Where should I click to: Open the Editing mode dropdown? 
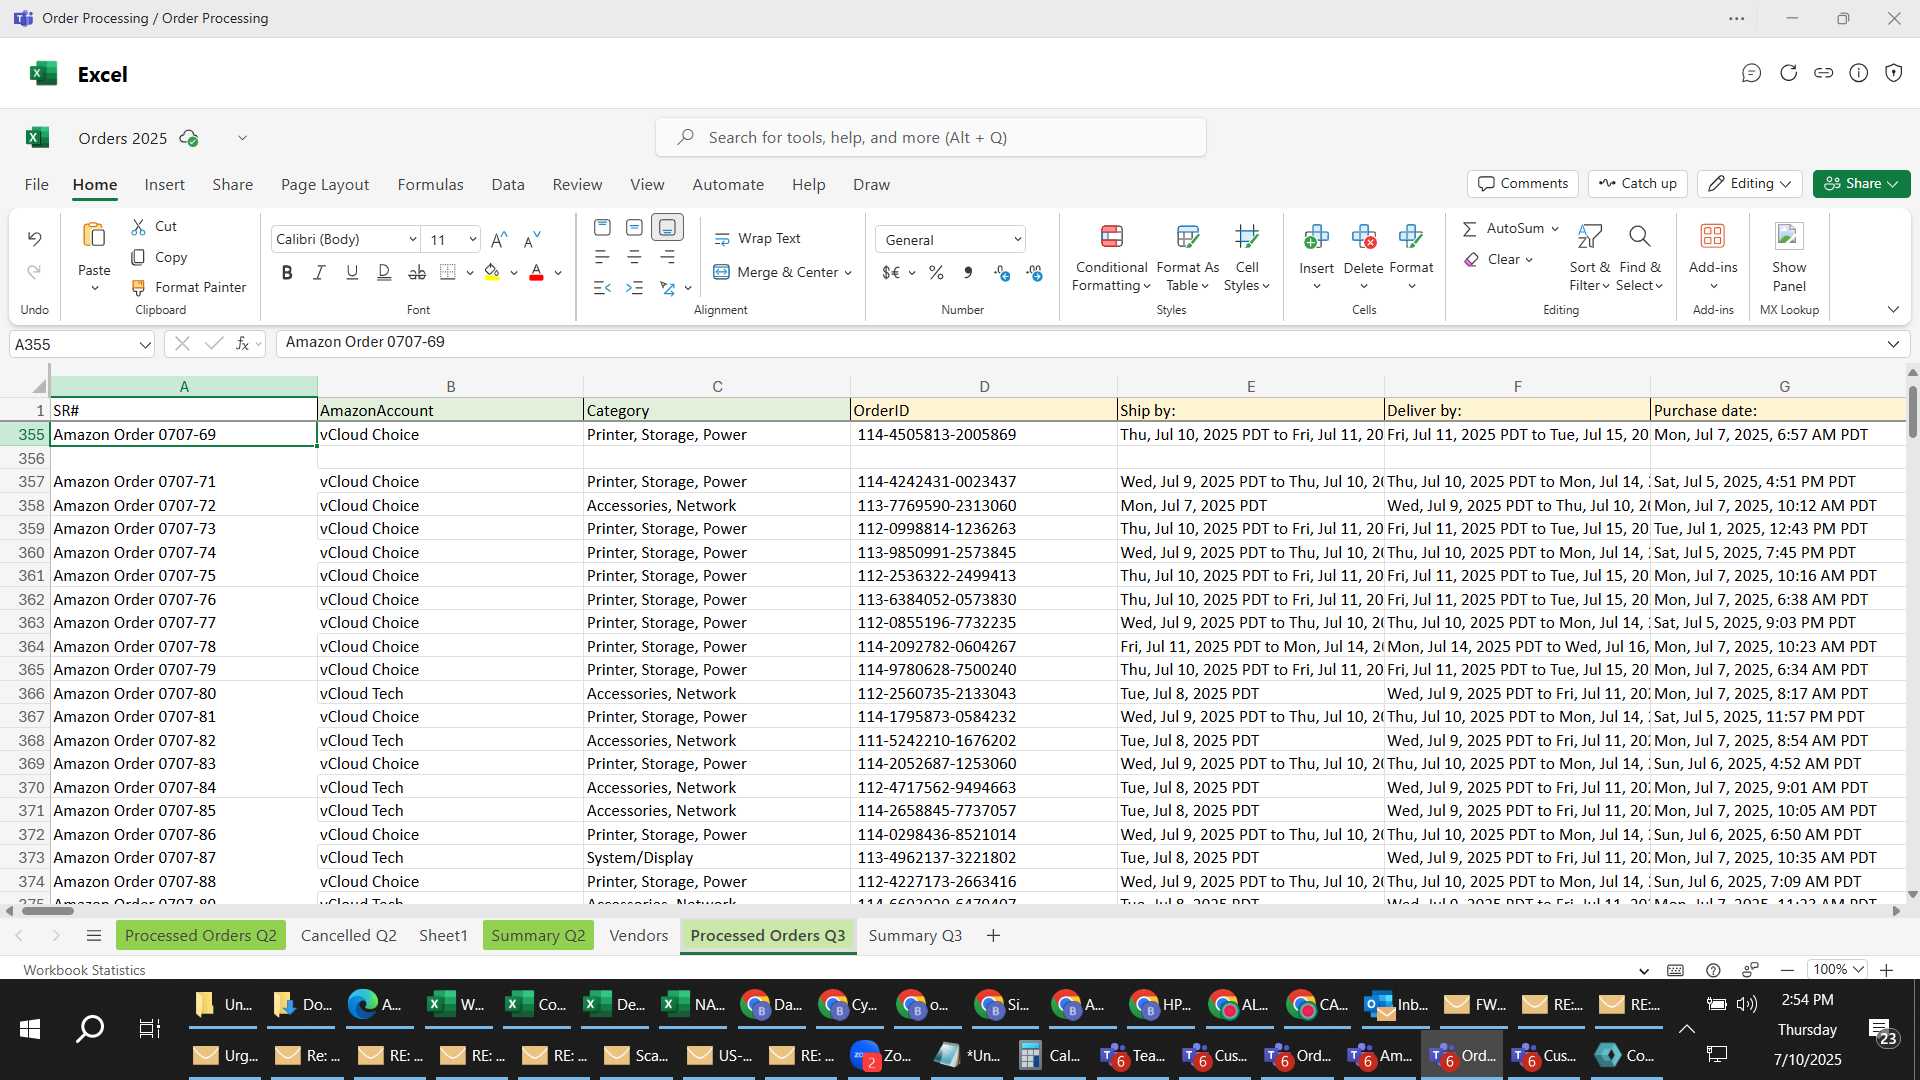(x=1749, y=184)
